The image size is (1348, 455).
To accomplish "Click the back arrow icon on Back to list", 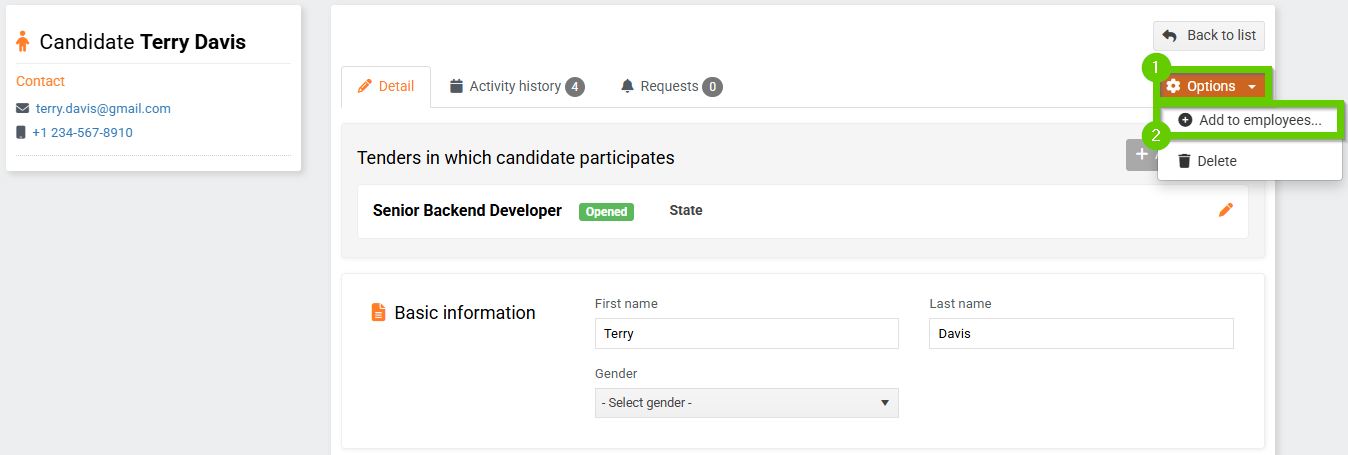I will pyautogui.click(x=1169, y=36).
